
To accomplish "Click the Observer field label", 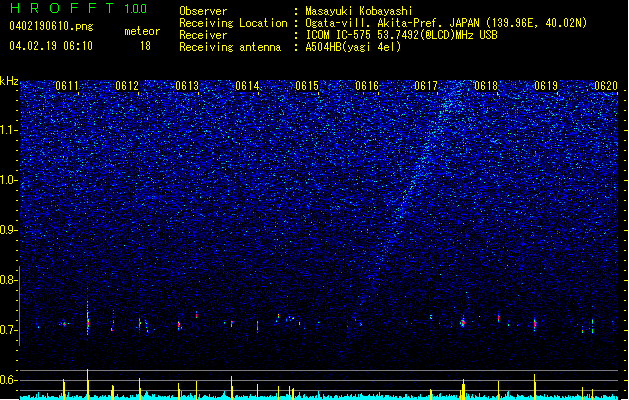I will click(203, 11).
